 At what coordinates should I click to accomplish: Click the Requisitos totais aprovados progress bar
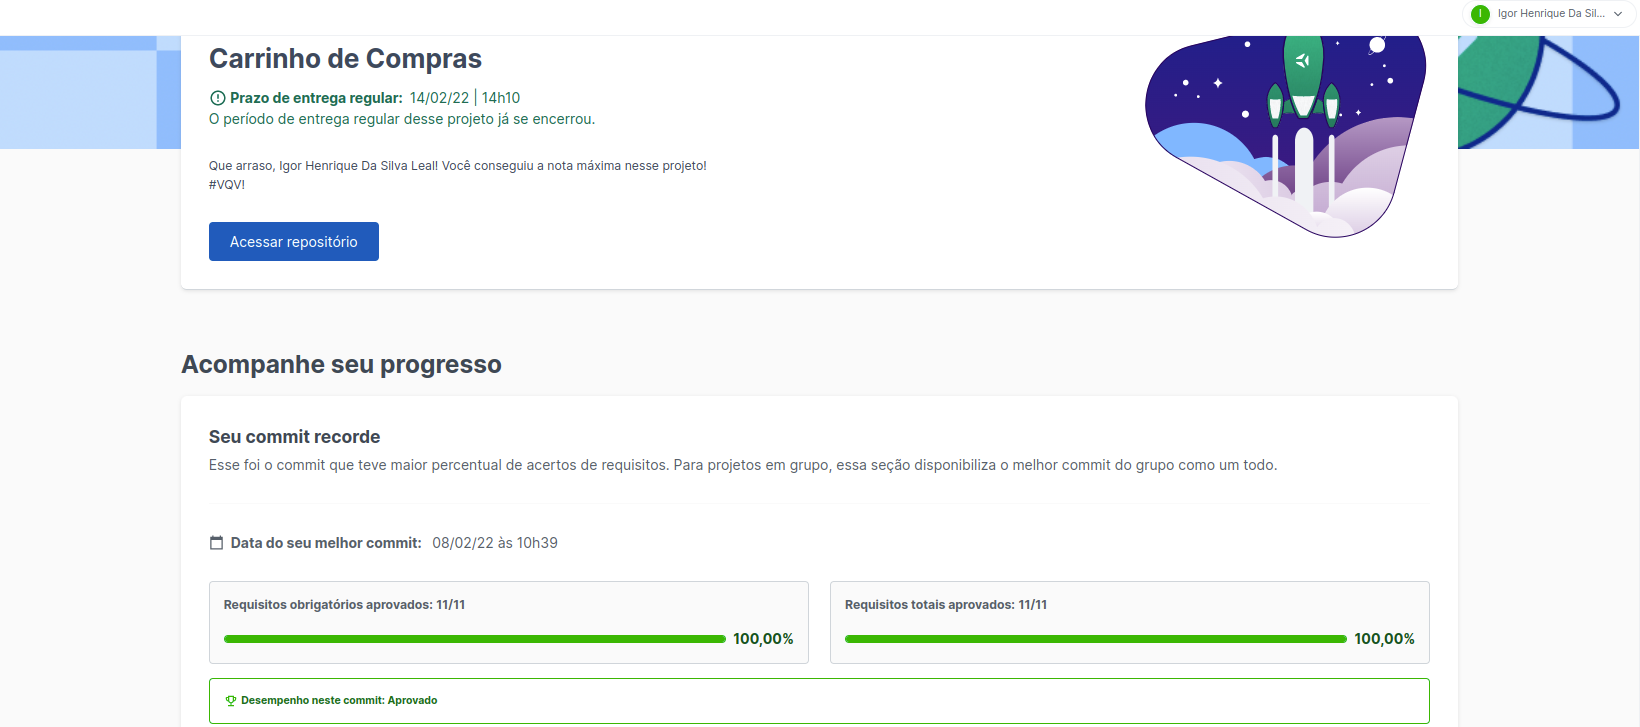click(x=1096, y=639)
